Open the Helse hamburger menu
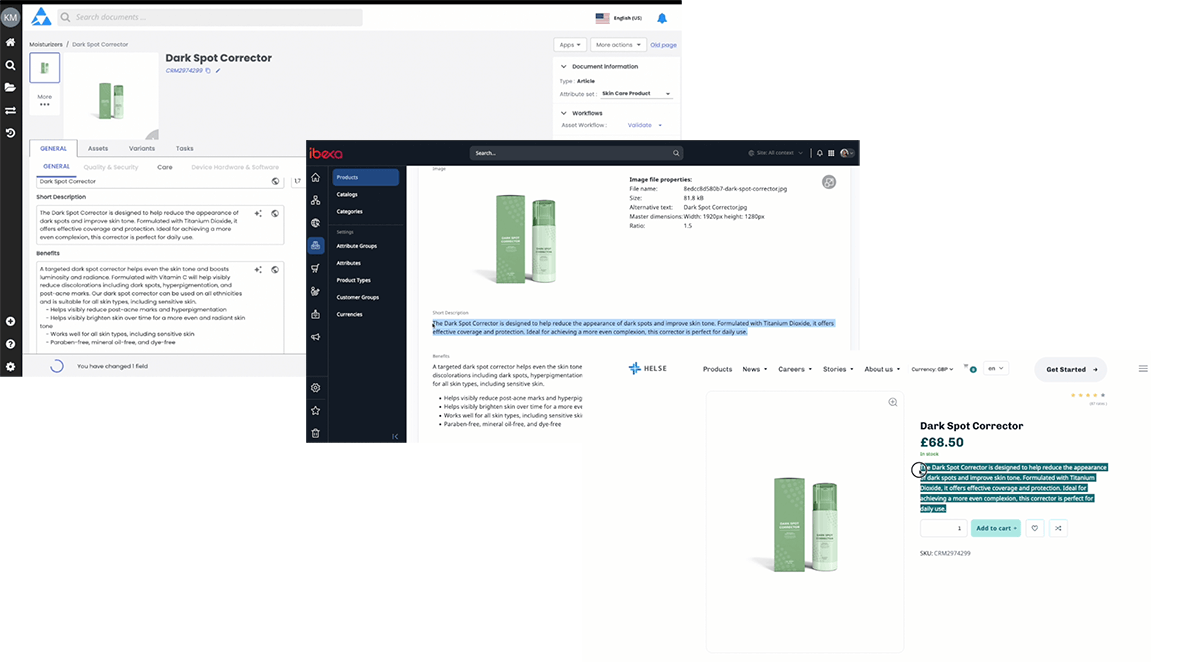The height and width of the screenshot is (662, 1200). click(x=1143, y=369)
